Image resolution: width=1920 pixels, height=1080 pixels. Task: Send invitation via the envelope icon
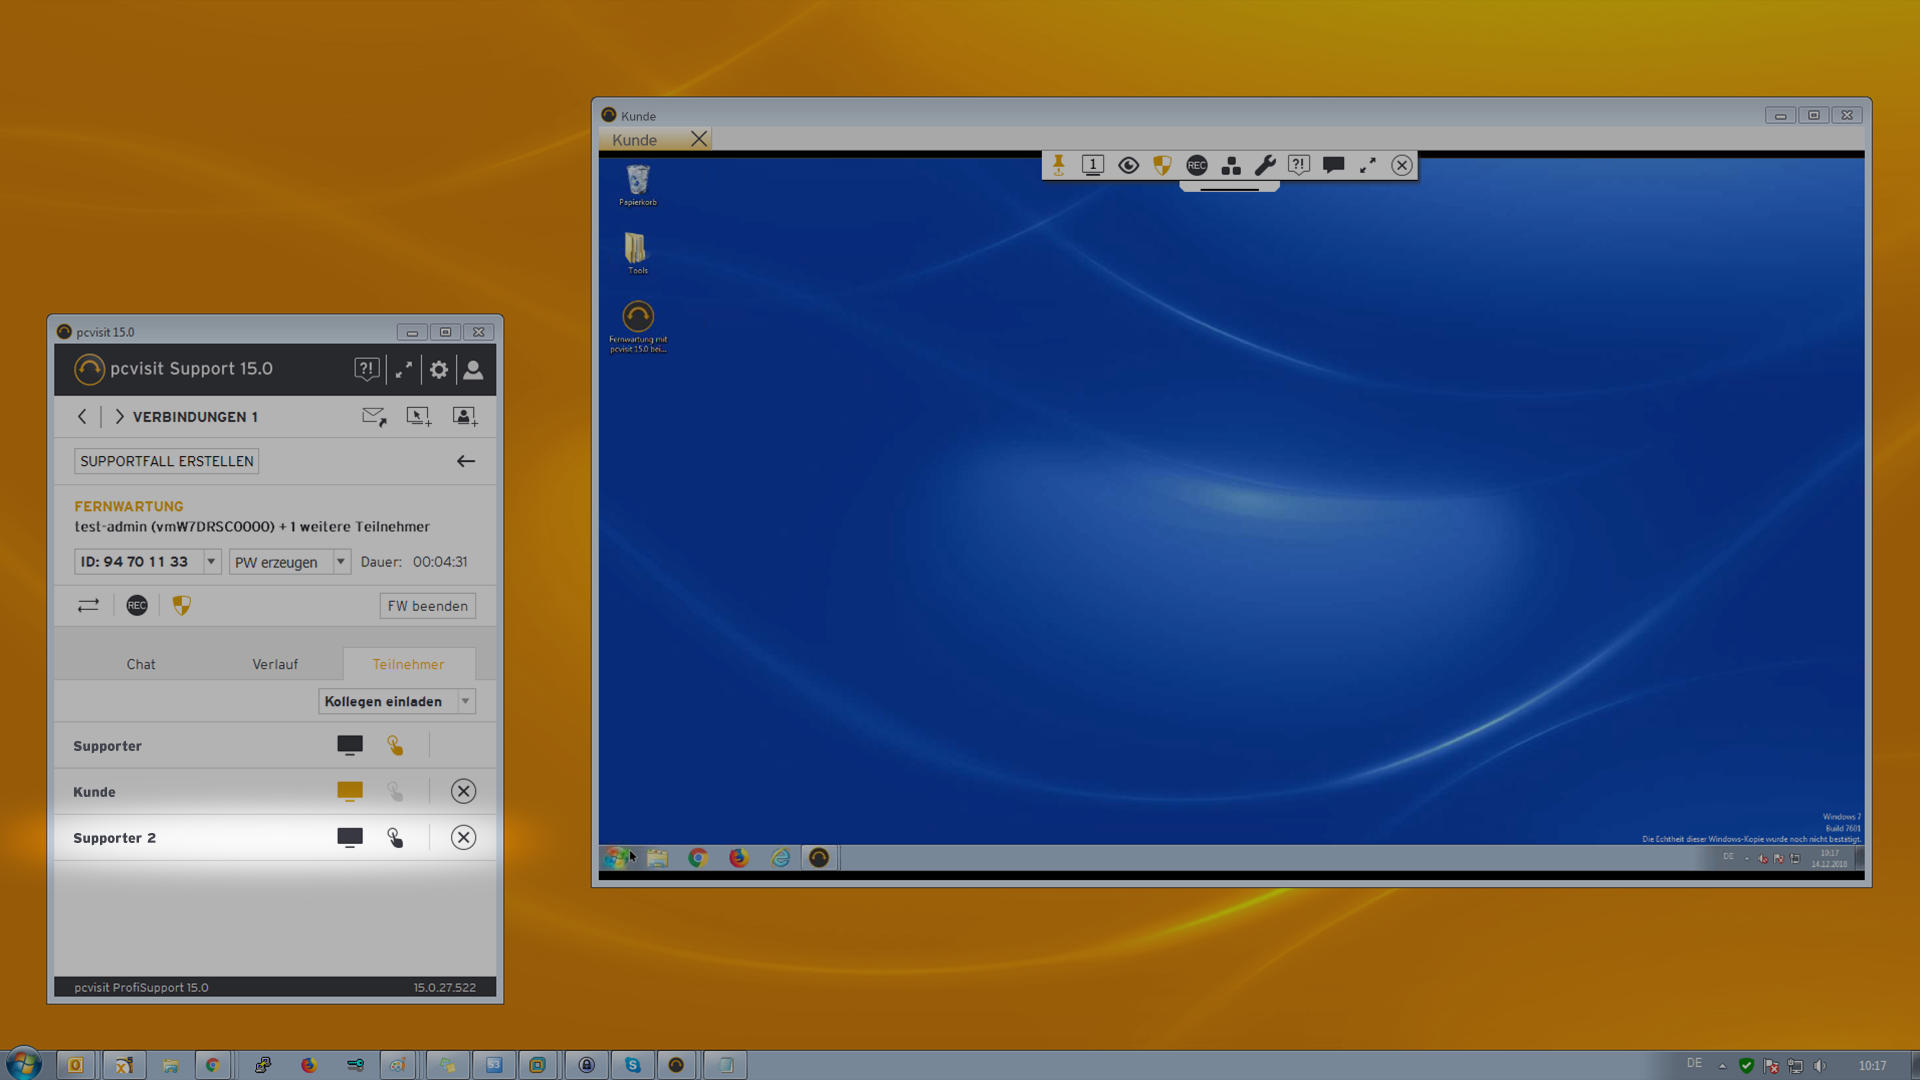tap(374, 416)
